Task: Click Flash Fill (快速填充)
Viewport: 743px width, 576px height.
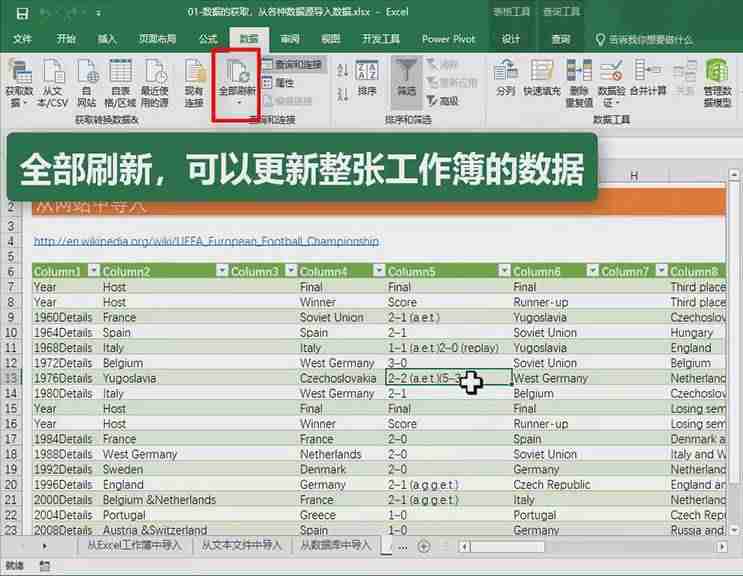Action: [542, 78]
